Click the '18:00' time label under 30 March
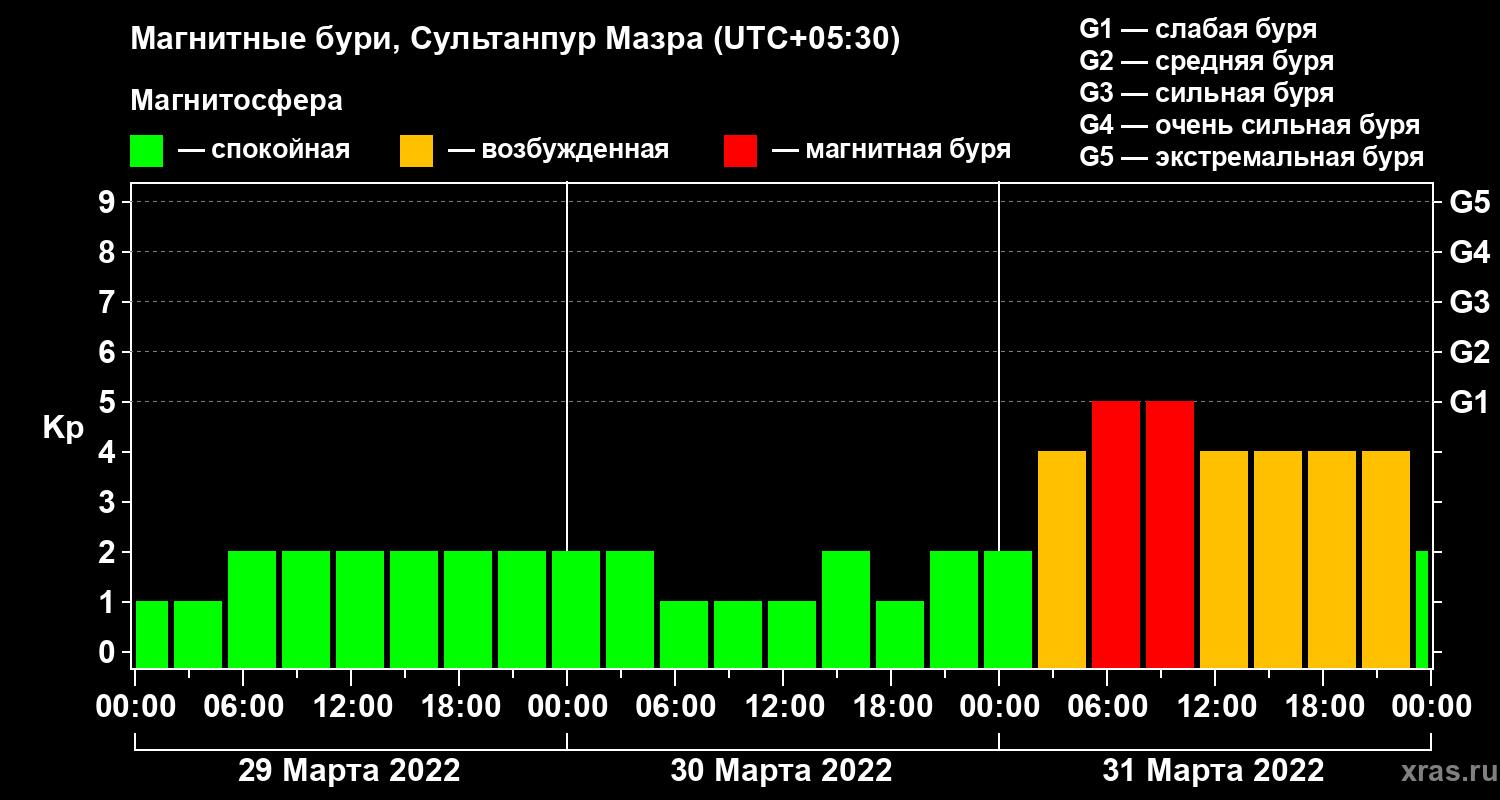Screen dimensions: 1500x800 [891, 706]
